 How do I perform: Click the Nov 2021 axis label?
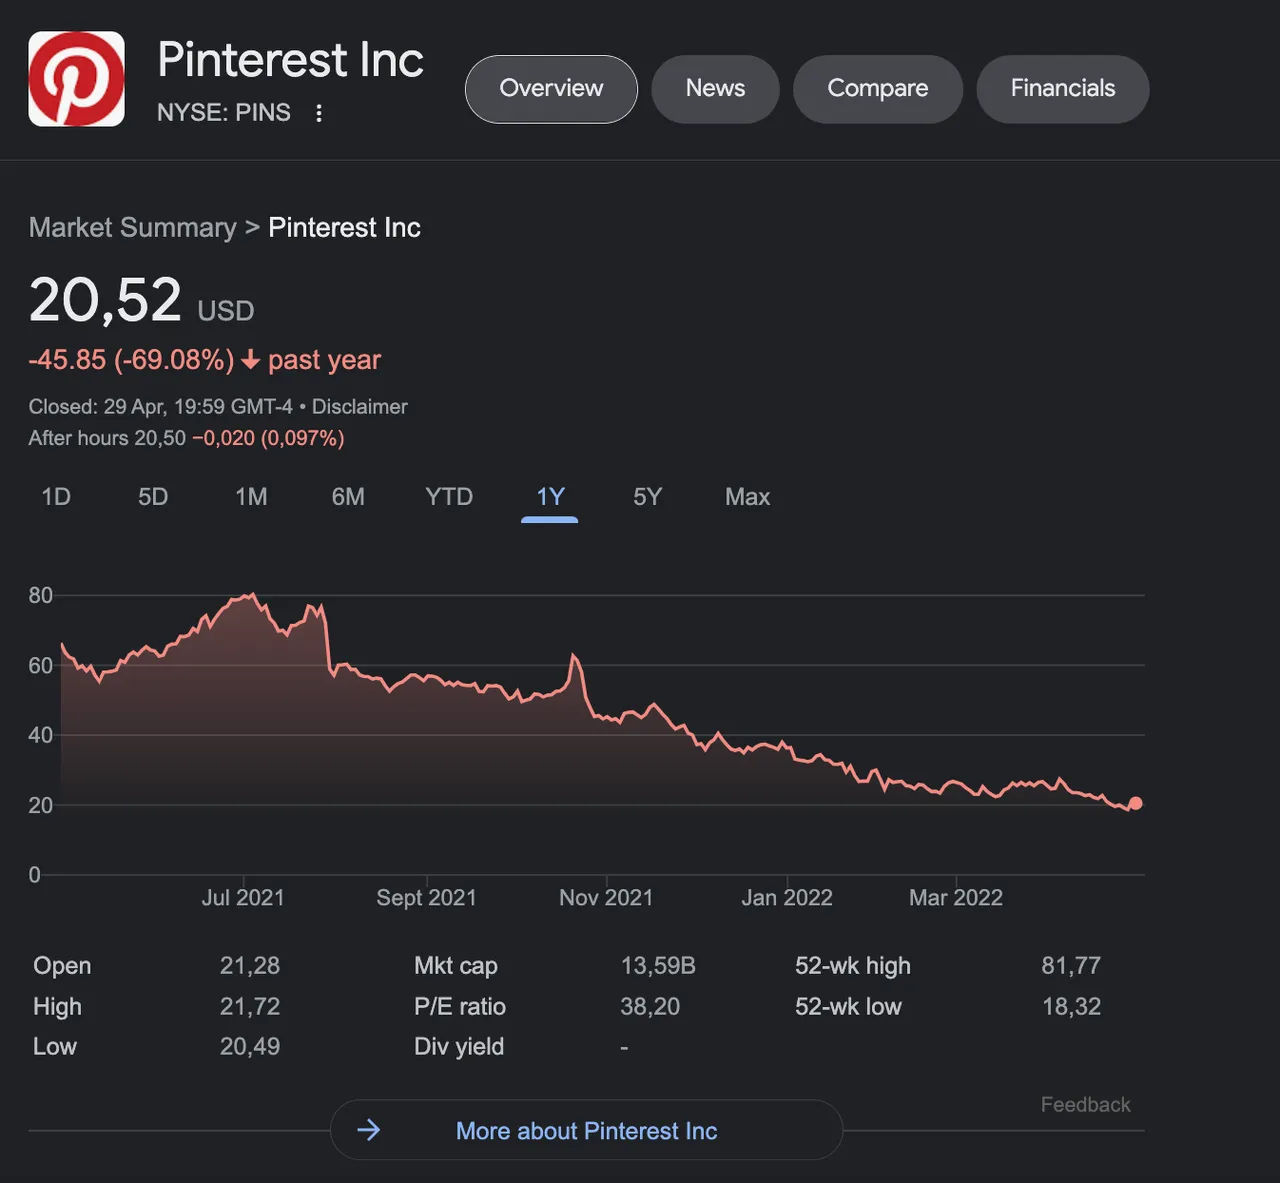[606, 898]
